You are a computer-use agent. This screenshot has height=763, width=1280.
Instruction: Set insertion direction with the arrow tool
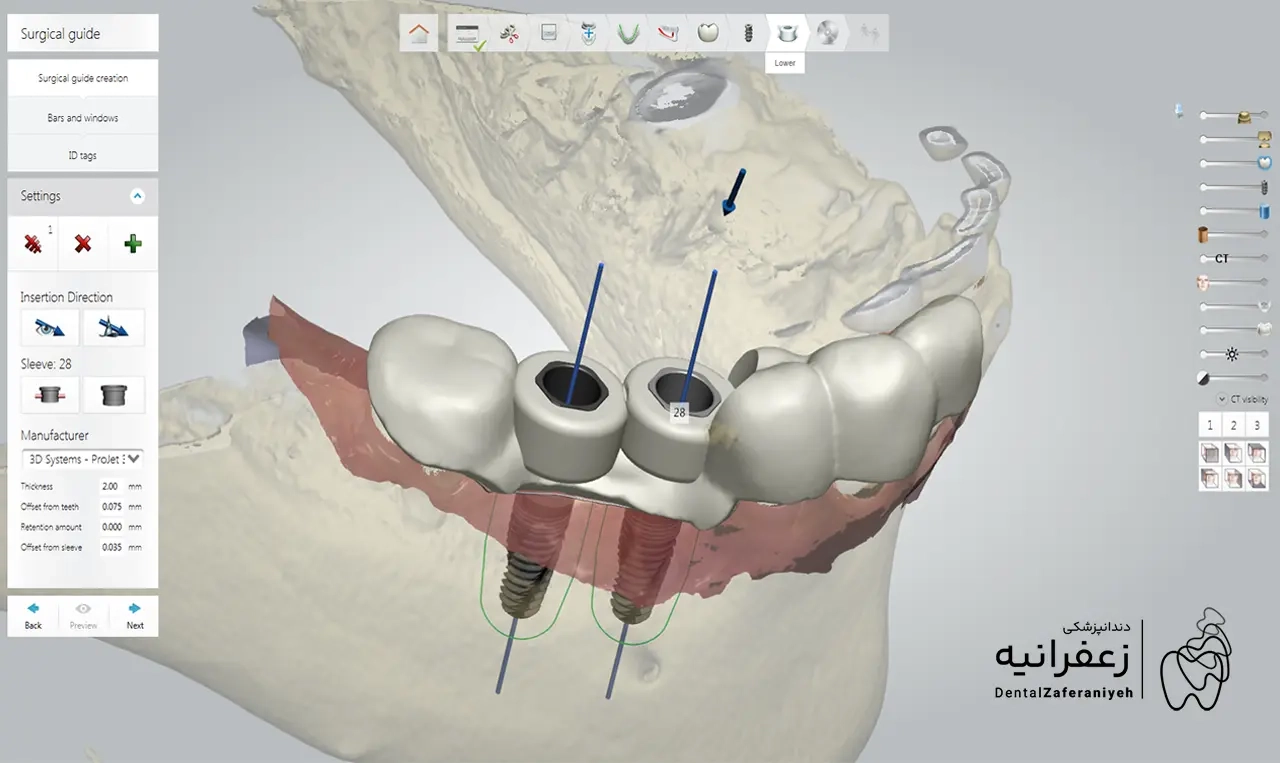pyautogui.click(x=114, y=327)
